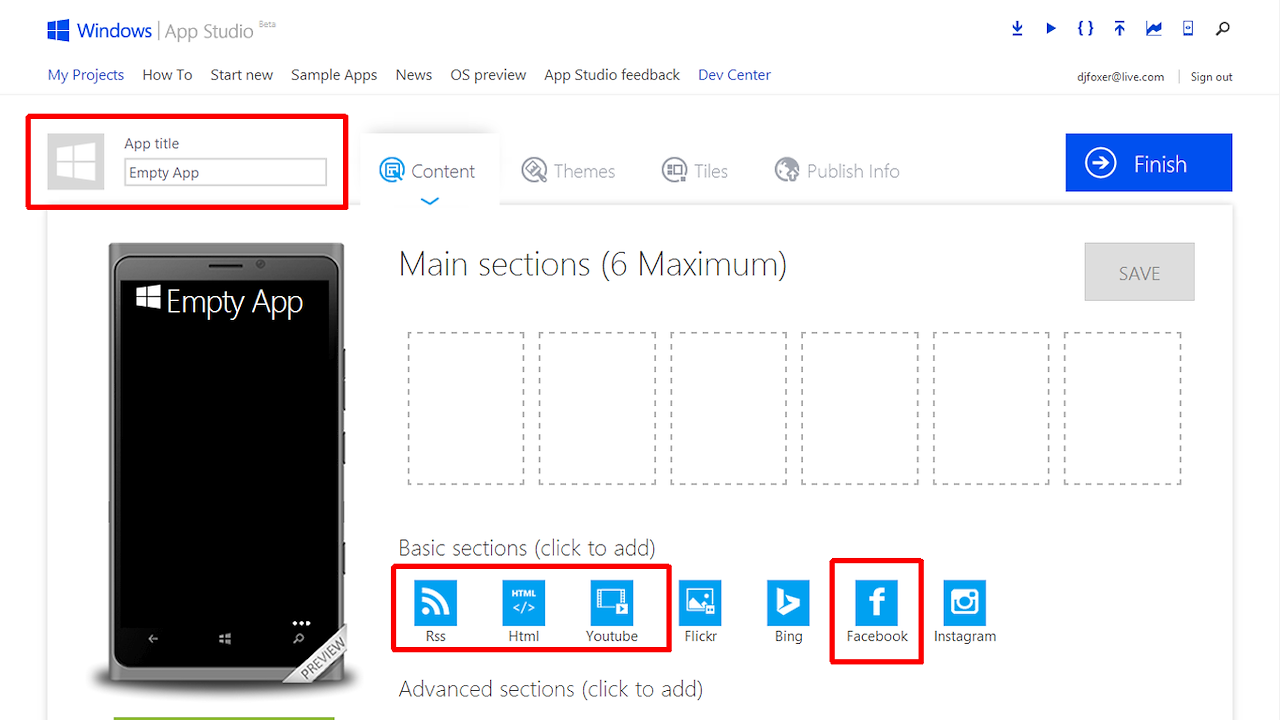Screen dimensions: 1280x720
Task: Click Sign out link
Action: (1211, 77)
